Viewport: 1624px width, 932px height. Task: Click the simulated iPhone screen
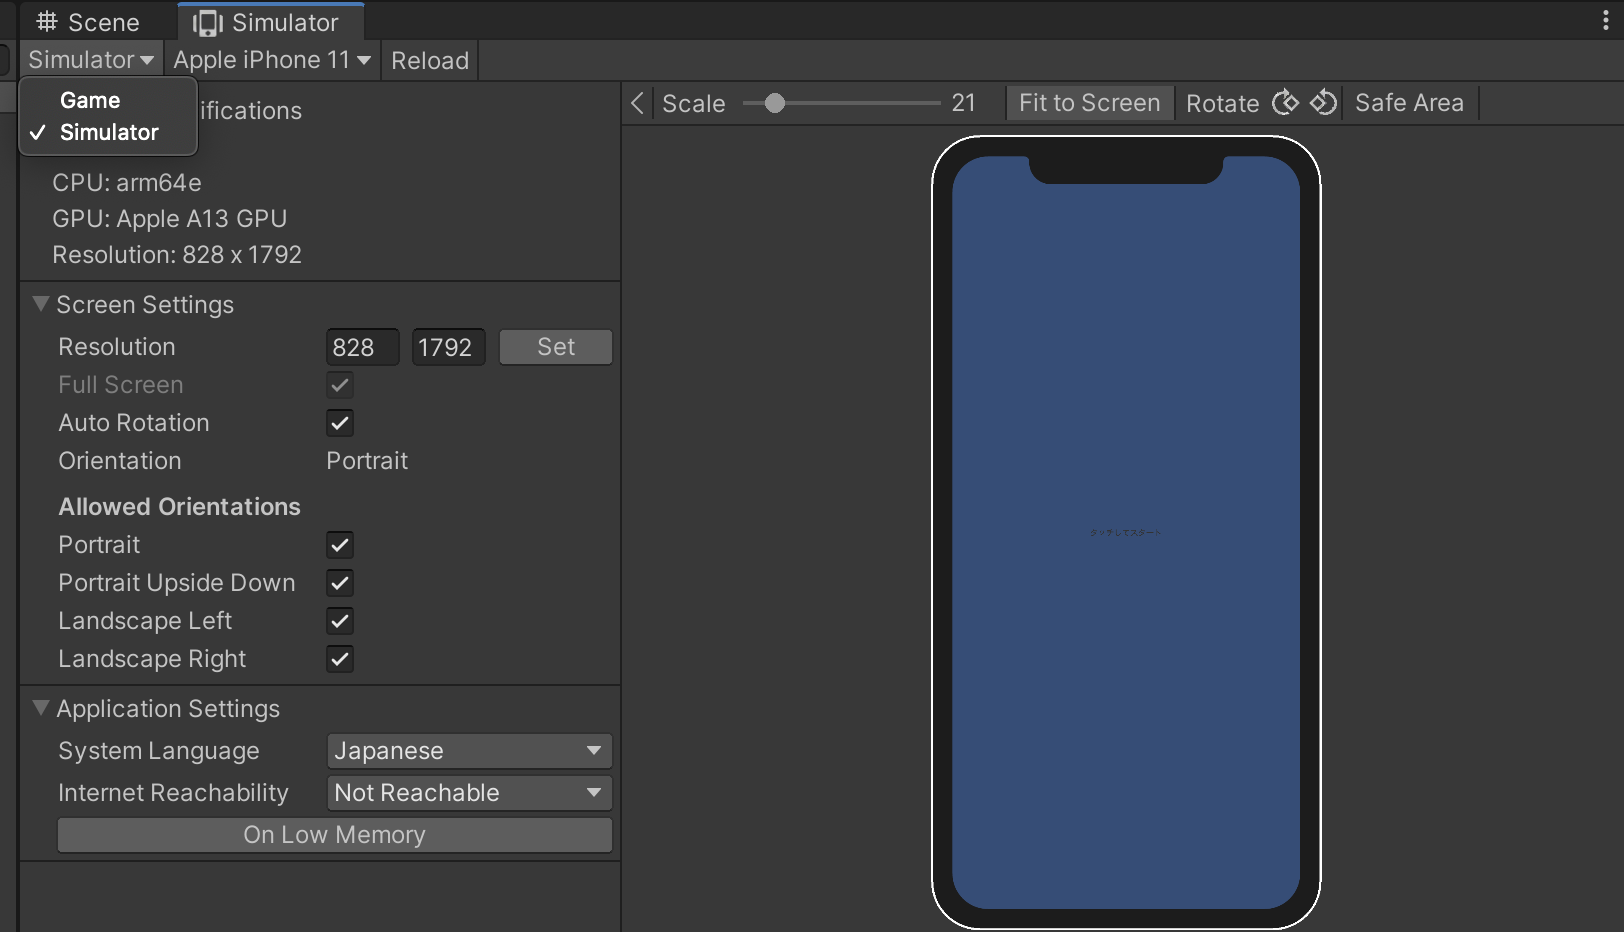pyautogui.click(x=1126, y=532)
